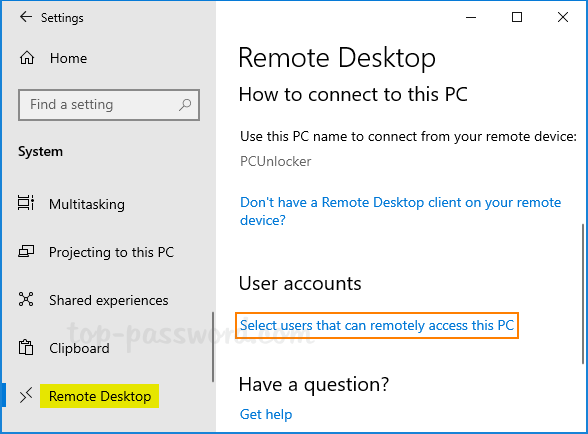This screenshot has width=588, height=434.
Task: Click the sidebar vertical scrollbar
Action: coord(213,347)
